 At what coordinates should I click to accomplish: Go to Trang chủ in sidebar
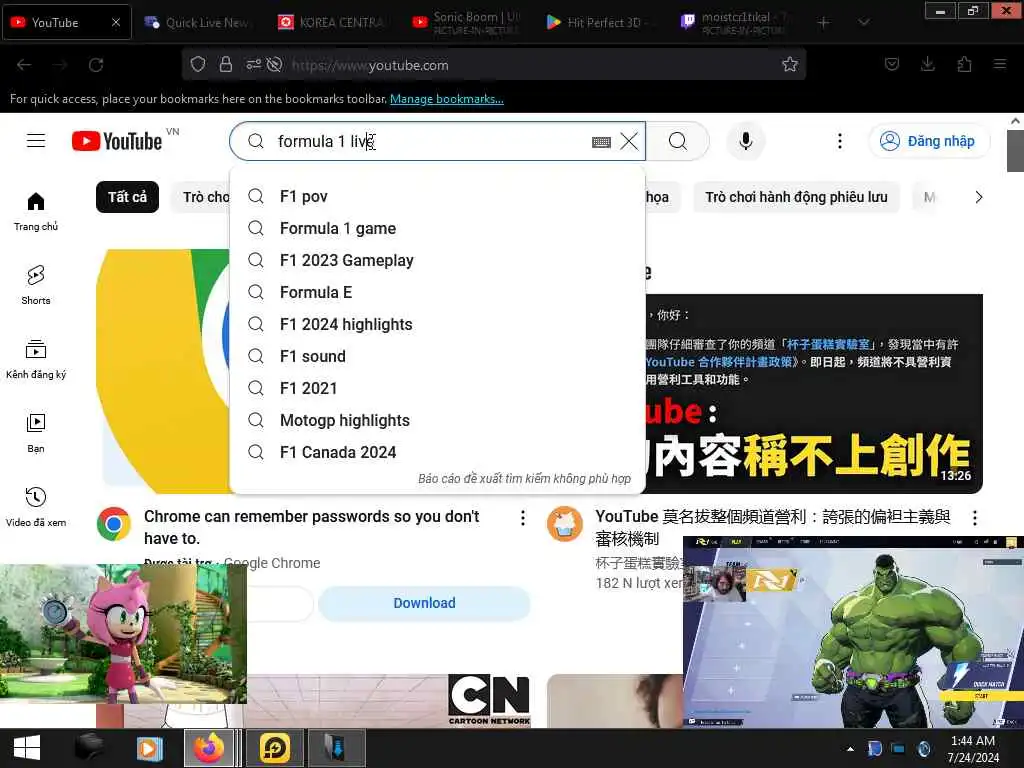[x=36, y=212]
